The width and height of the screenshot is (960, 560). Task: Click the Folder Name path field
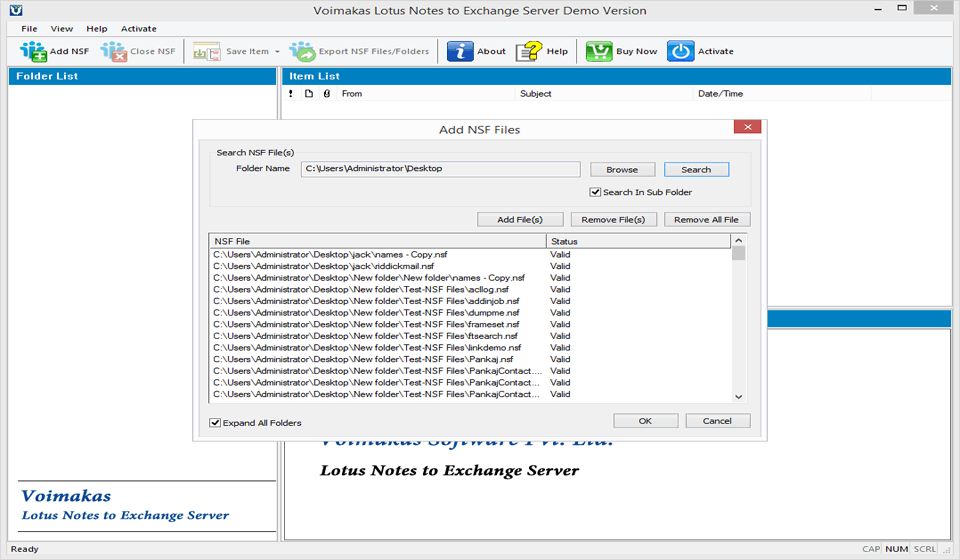(440, 169)
